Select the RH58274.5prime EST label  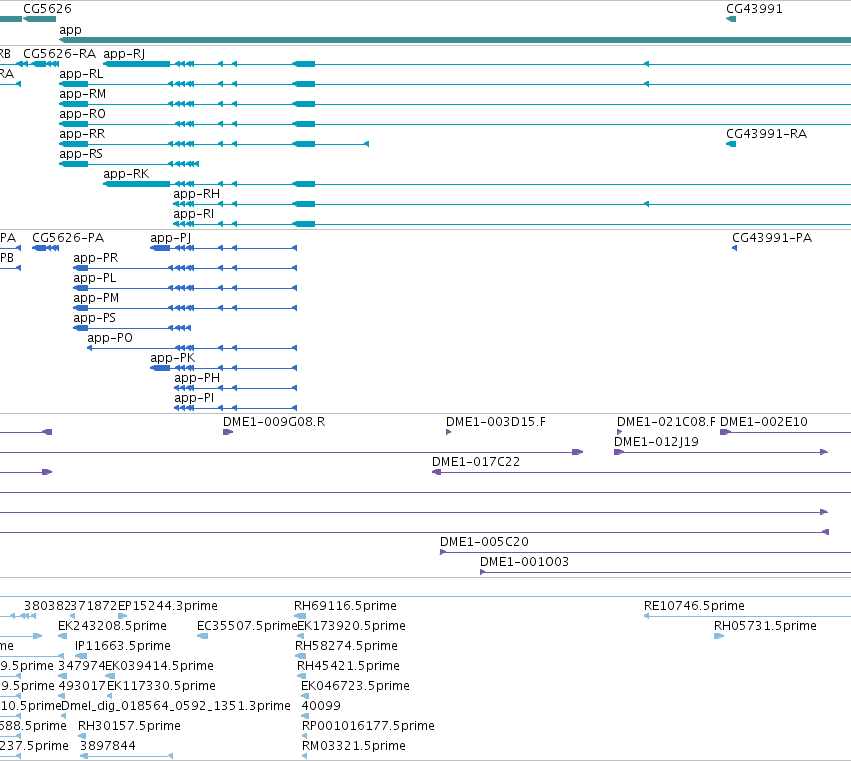point(346,646)
